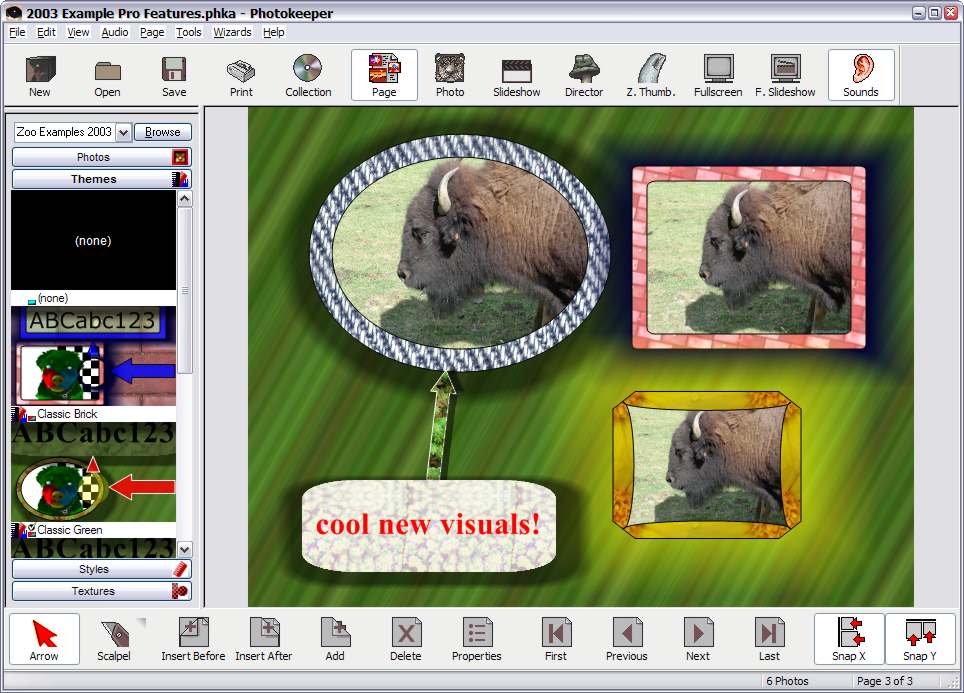Expand the Styles panel section

tap(101, 569)
